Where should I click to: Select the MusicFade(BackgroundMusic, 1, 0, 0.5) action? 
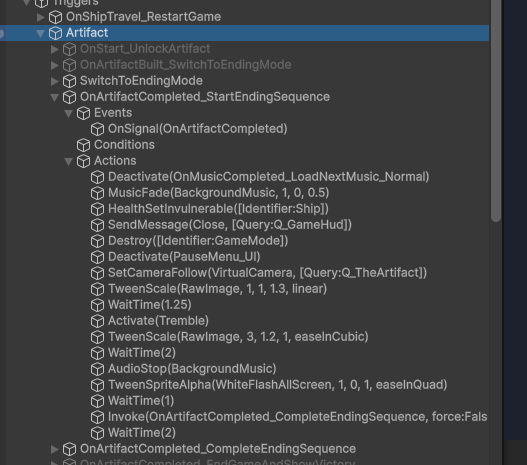[x=218, y=193]
